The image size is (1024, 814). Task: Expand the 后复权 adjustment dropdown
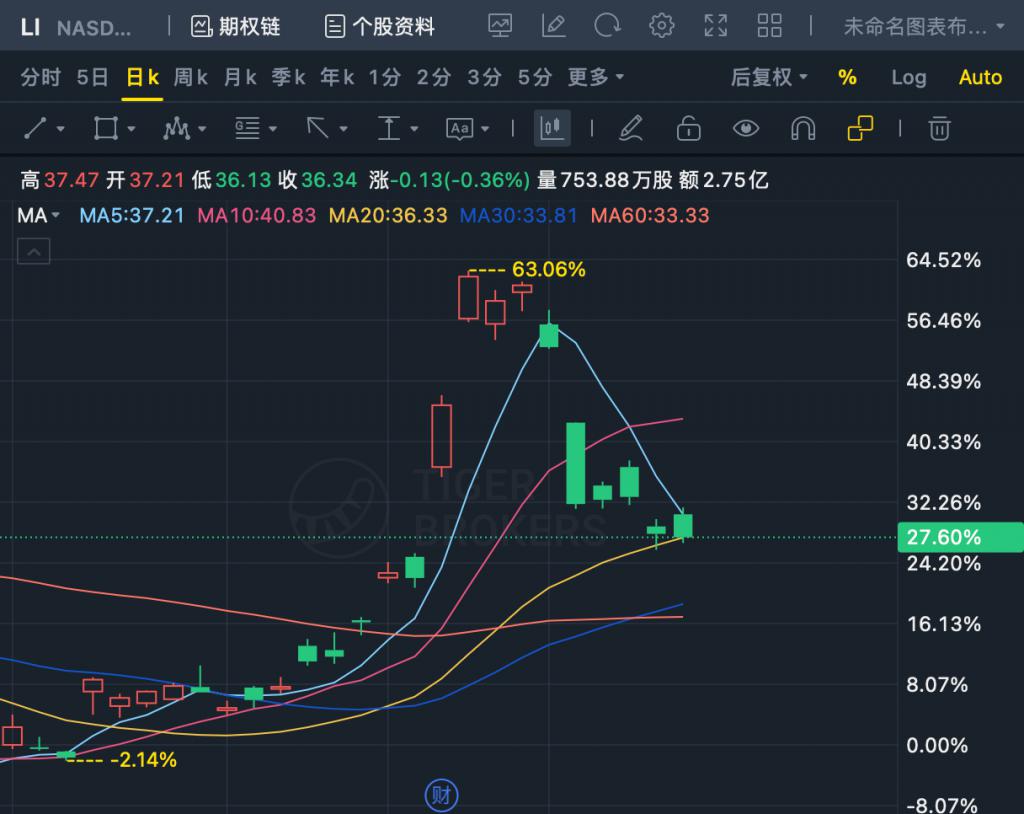click(769, 77)
